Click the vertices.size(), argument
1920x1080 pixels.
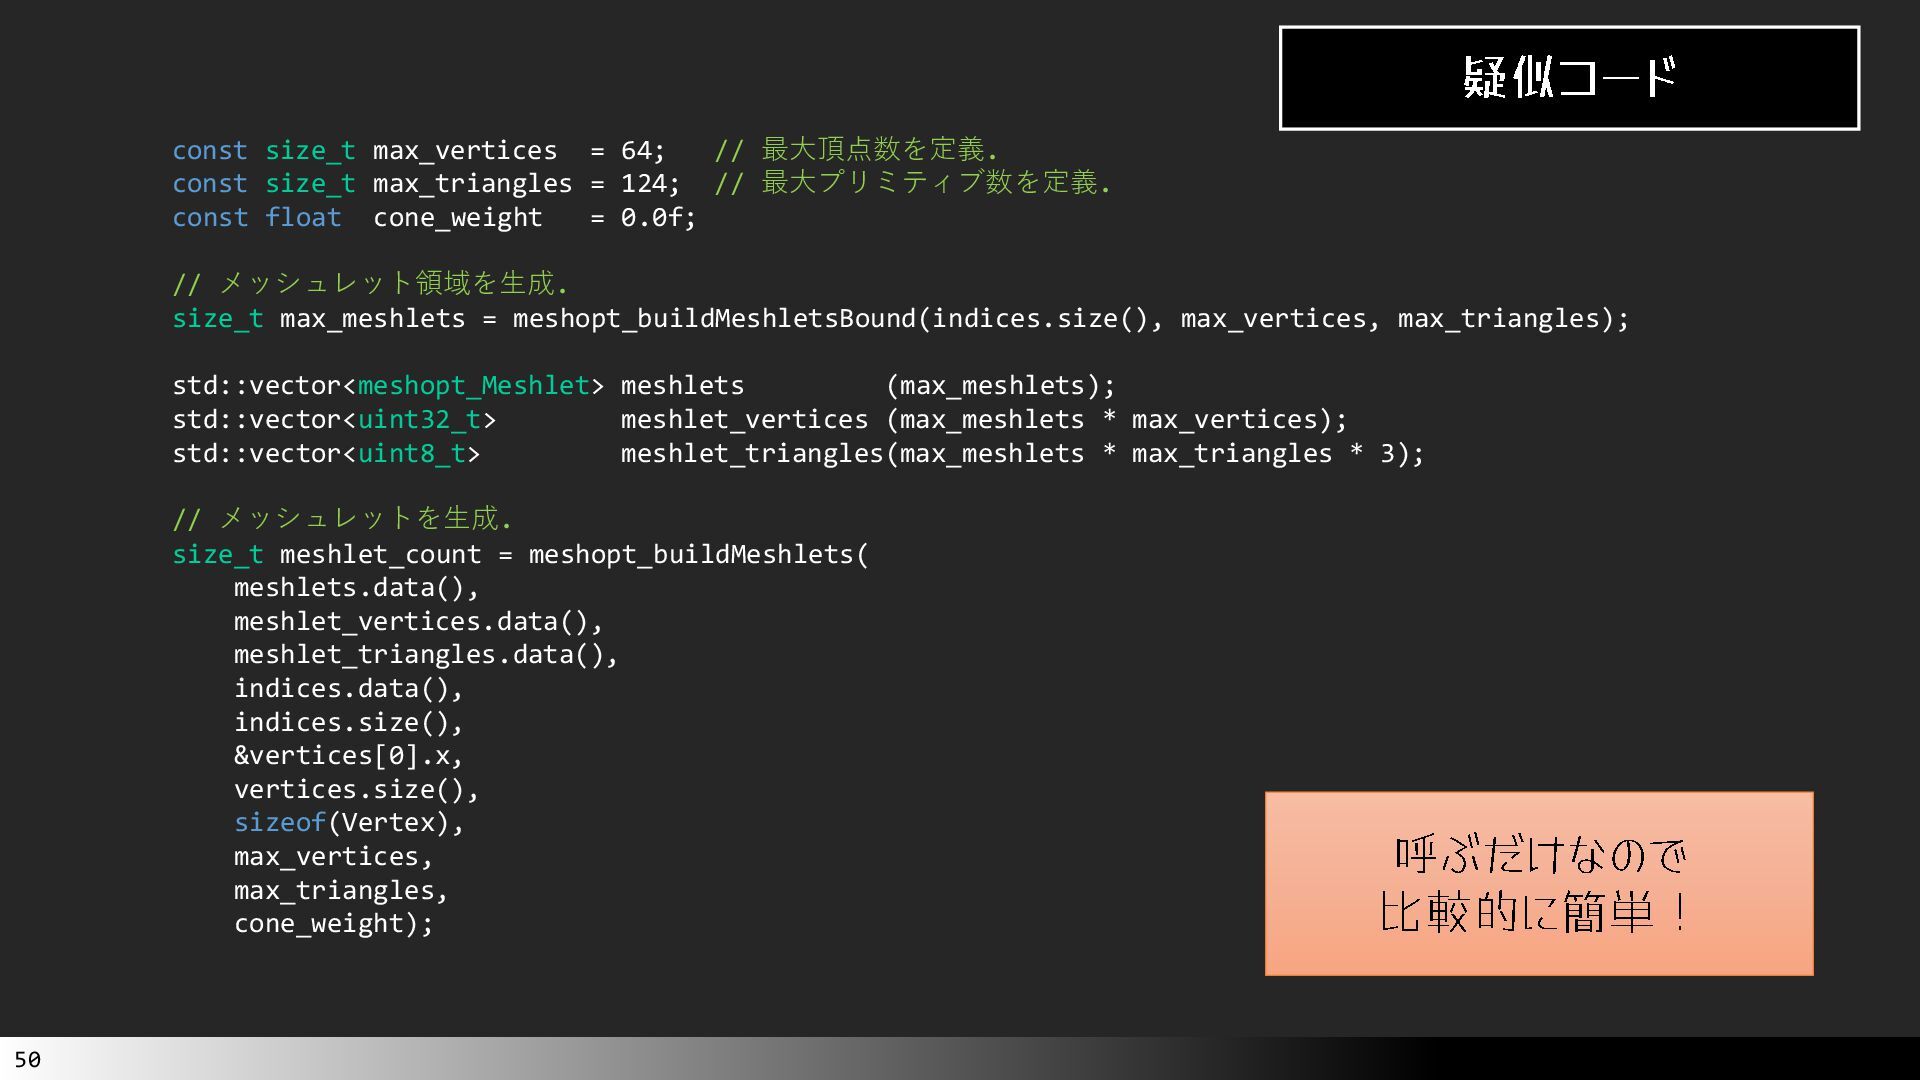[x=356, y=790]
